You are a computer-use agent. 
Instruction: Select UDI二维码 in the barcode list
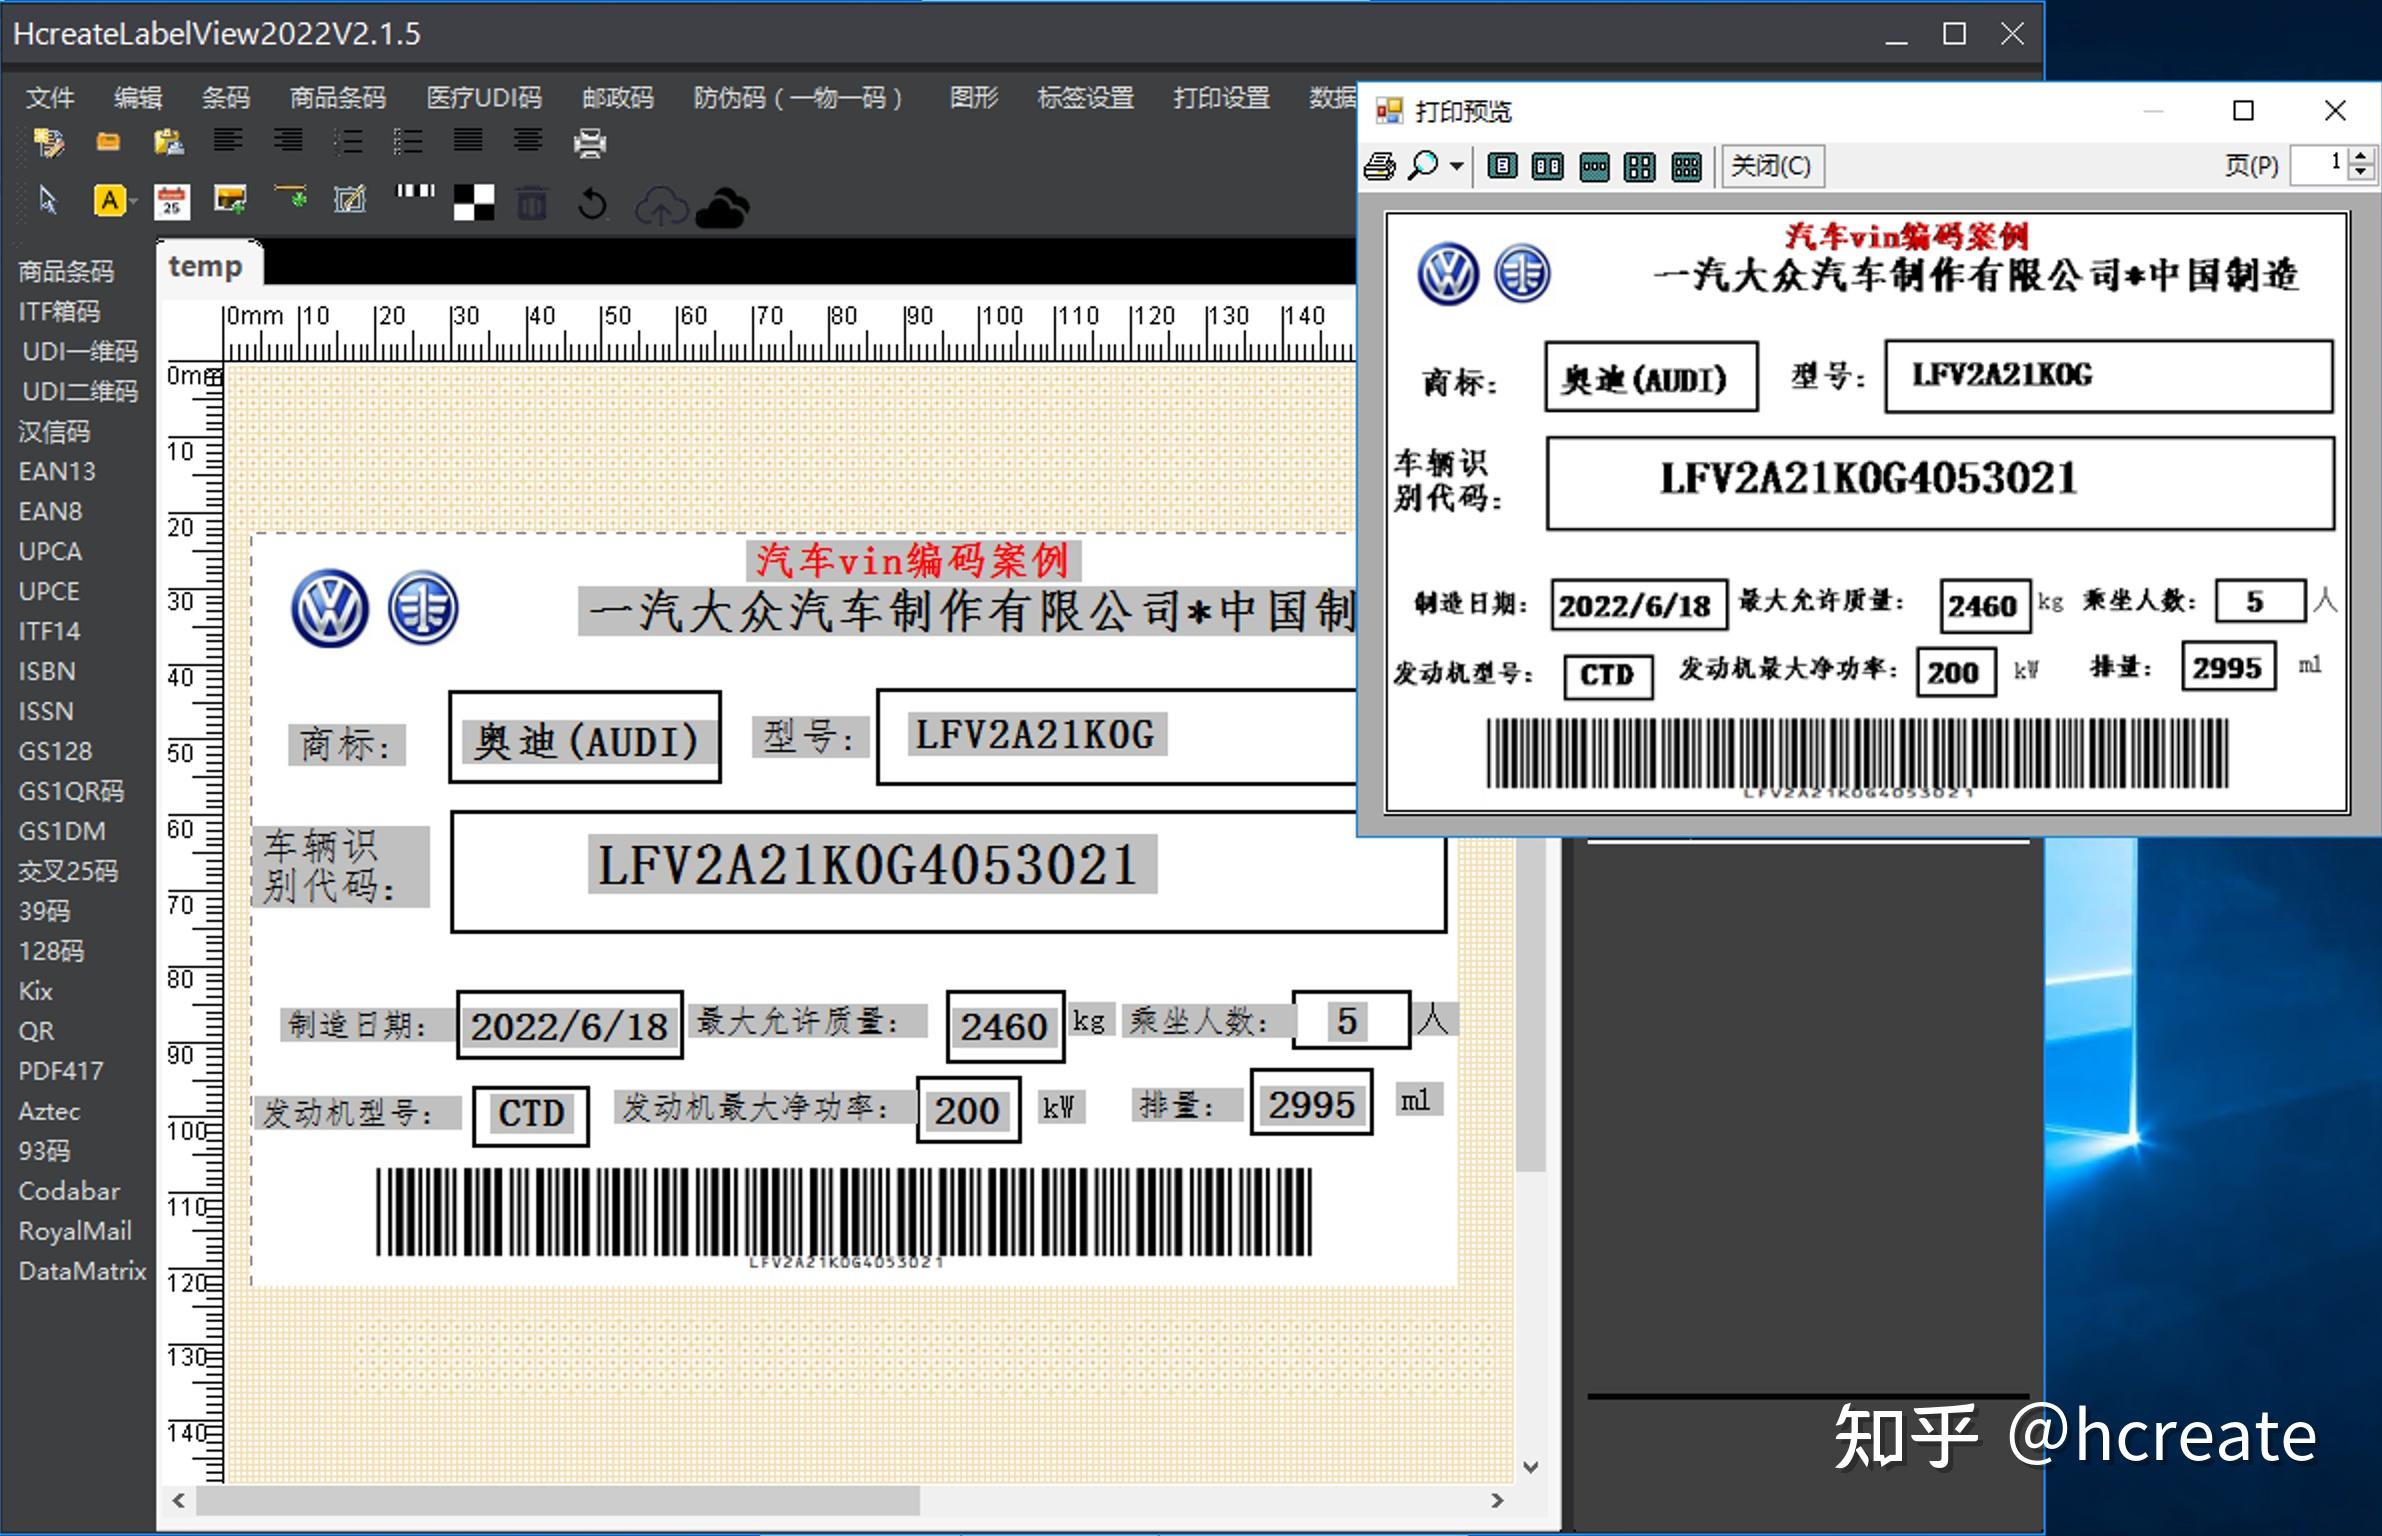coord(80,391)
